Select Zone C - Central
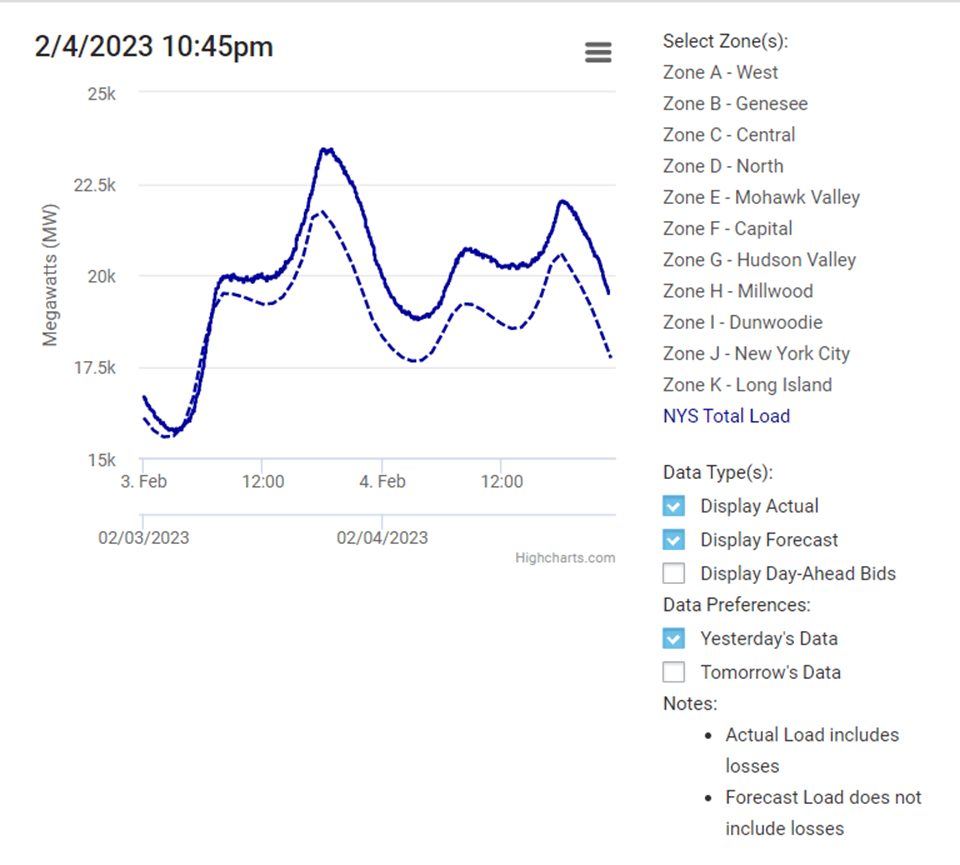 click(729, 135)
